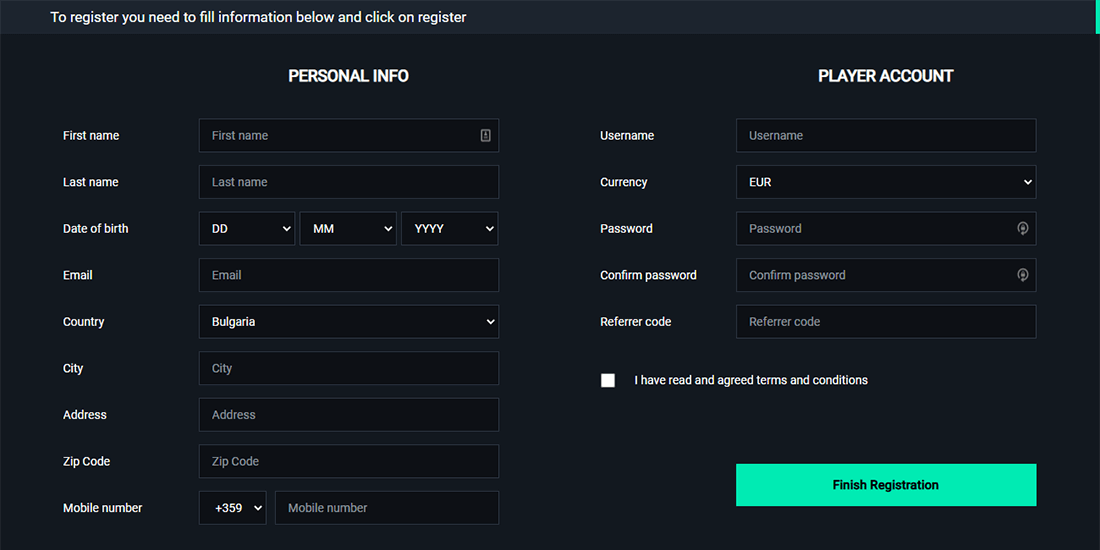Check the terms and conditions checkbox
Image resolution: width=1100 pixels, height=550 pixels.
pos(608,381)
